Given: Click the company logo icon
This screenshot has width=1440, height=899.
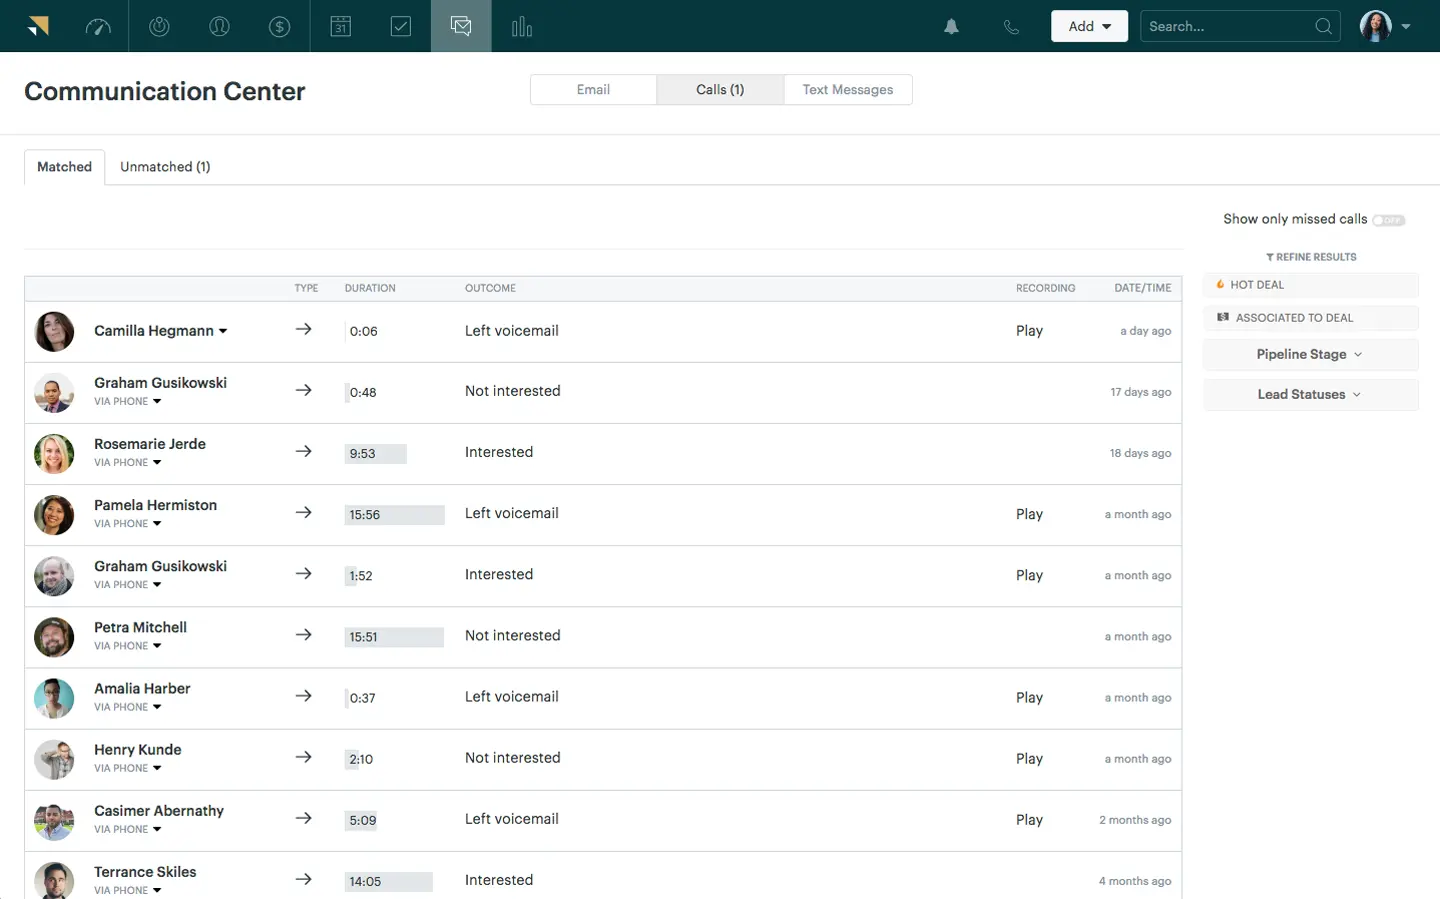Looking at the screenshot, I should pos(39,26).
